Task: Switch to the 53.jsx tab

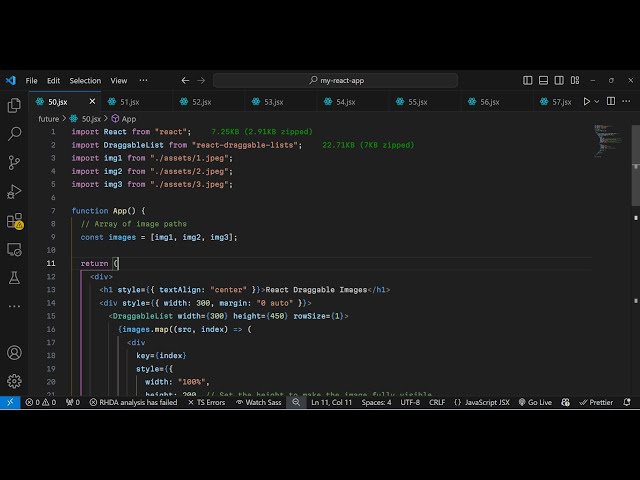Action: point(268,101)
